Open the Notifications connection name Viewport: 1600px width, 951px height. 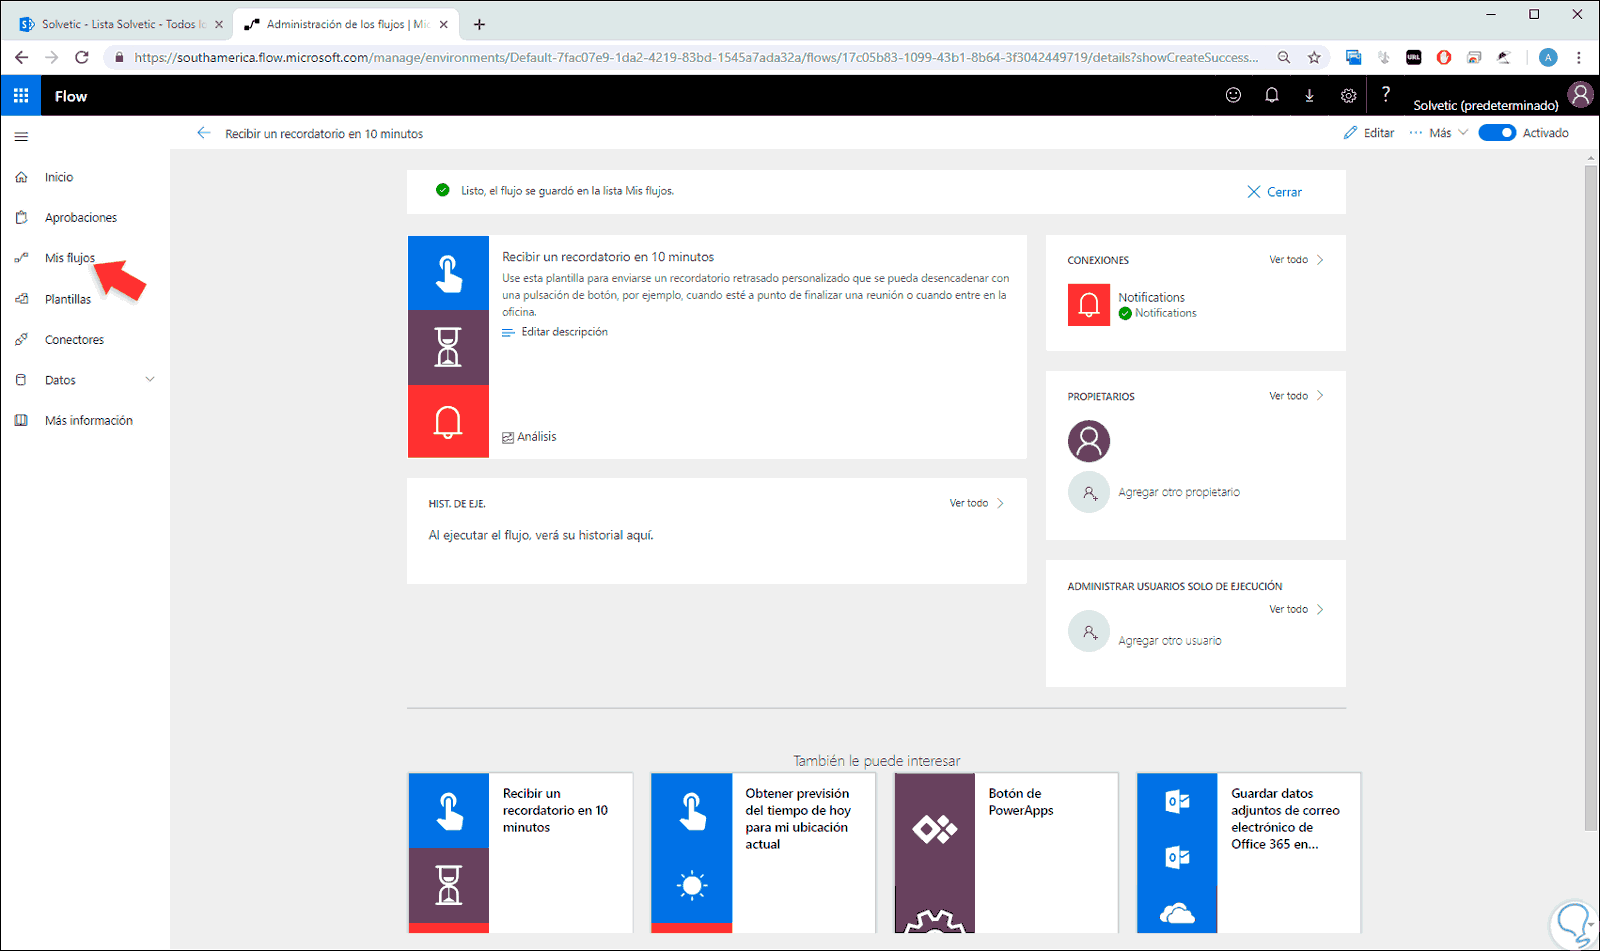1151,297
